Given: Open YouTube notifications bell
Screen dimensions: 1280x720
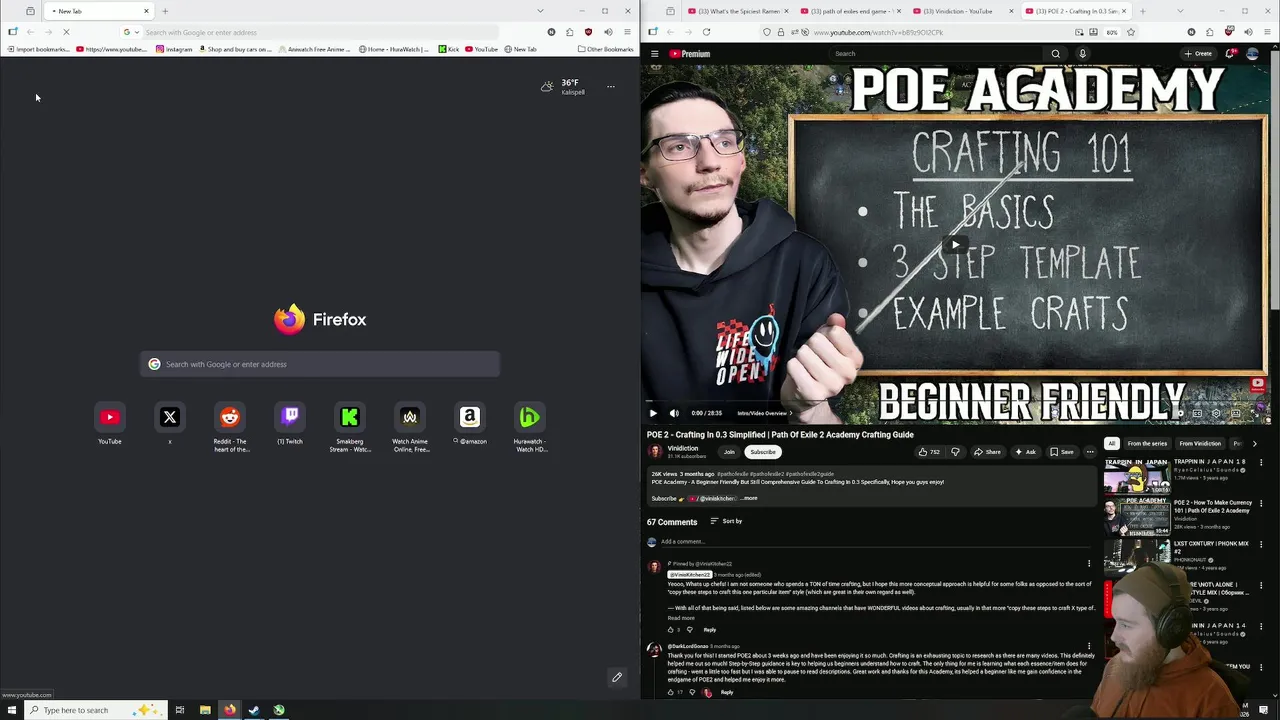Looking at the screenshot, I should (x=1230, y=54).
